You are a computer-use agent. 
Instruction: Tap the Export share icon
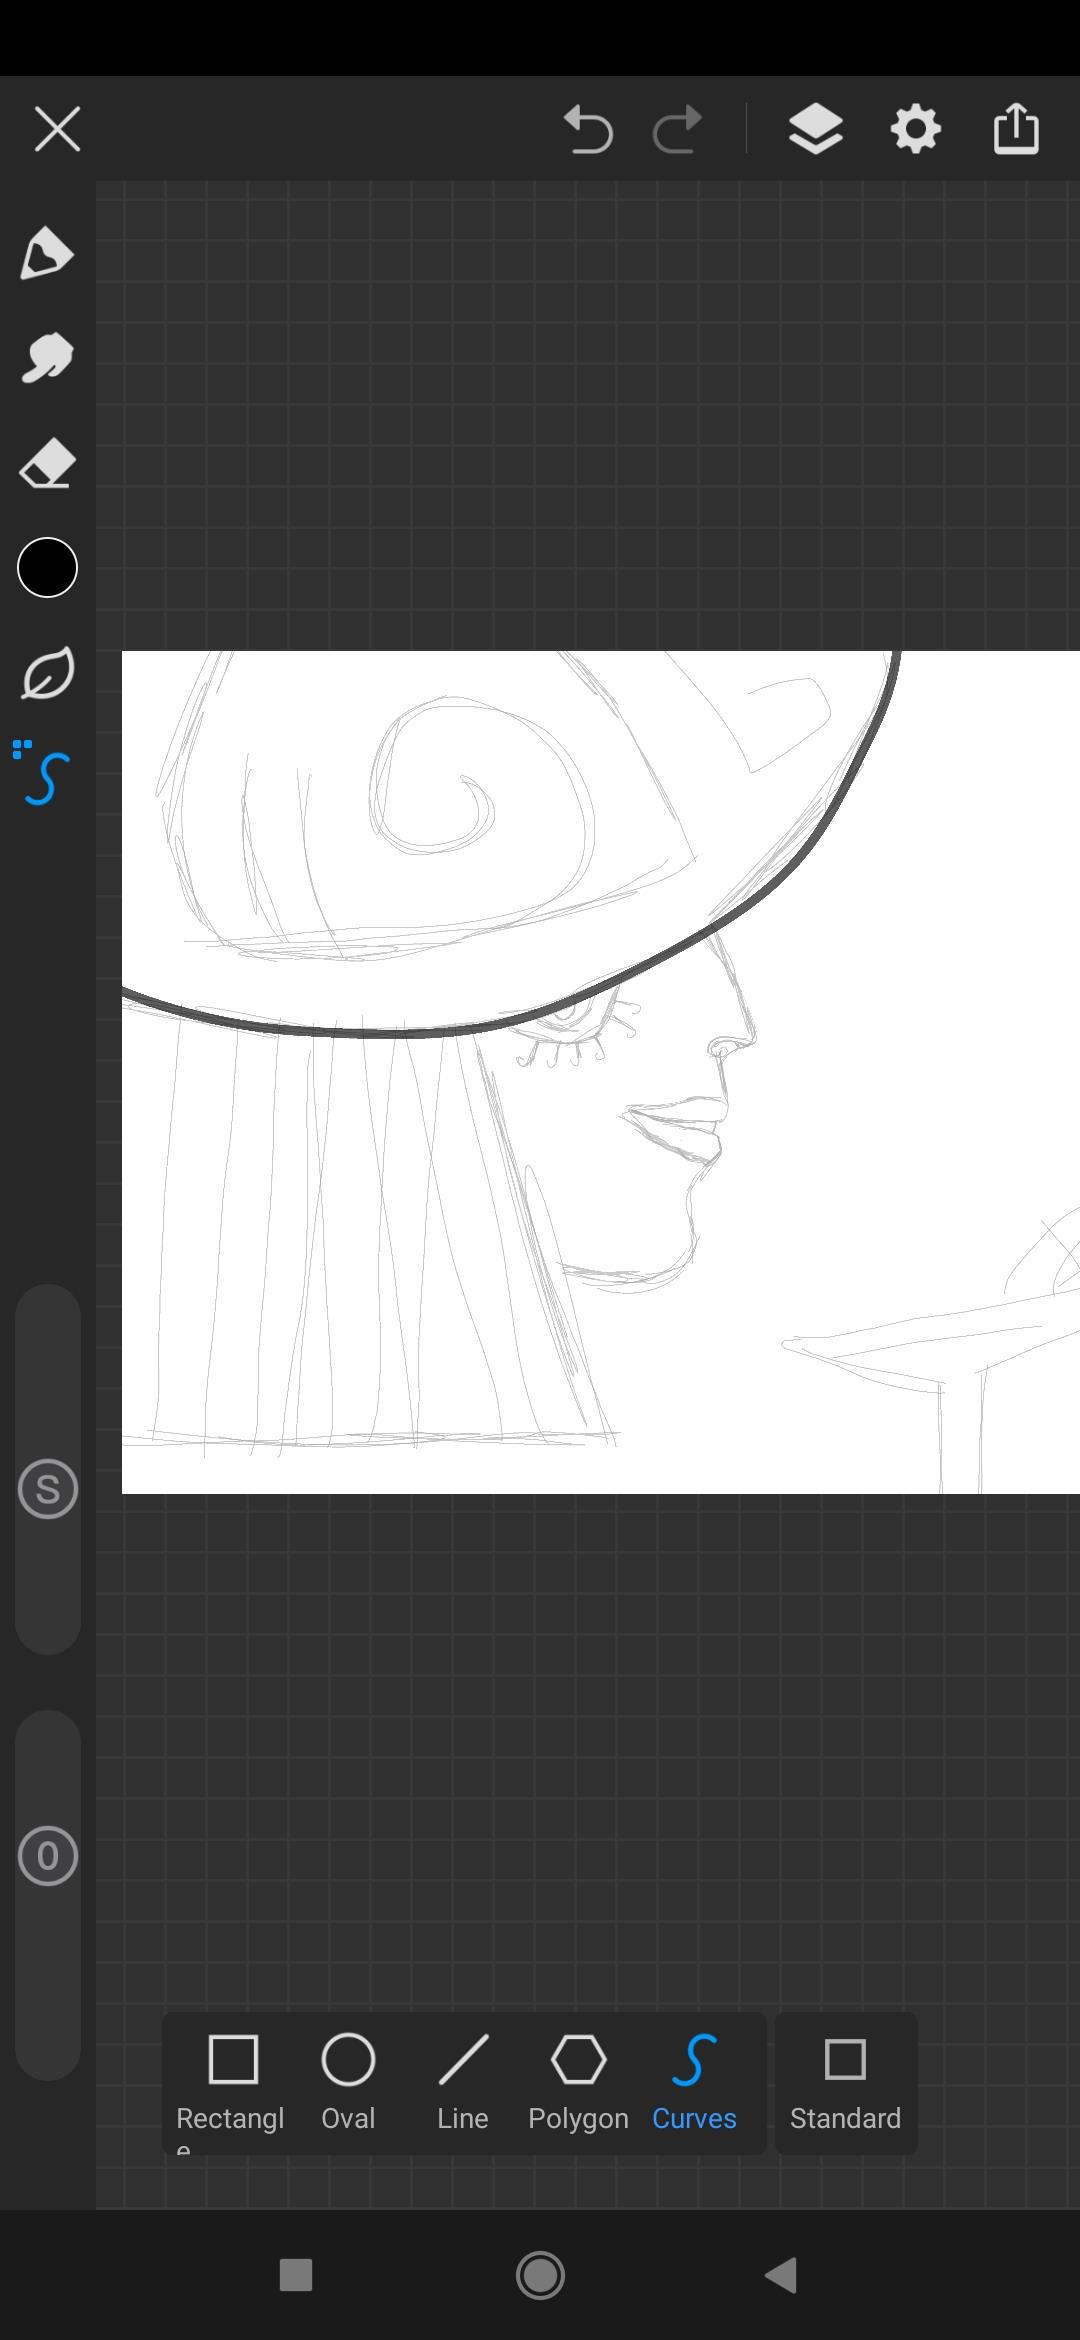pyautogui.click(x=1016, y=129)
